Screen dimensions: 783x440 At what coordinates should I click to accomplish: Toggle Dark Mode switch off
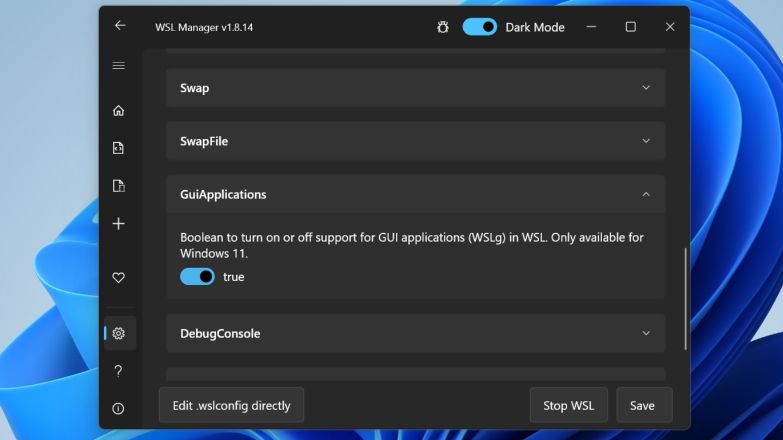coord(479,27)
